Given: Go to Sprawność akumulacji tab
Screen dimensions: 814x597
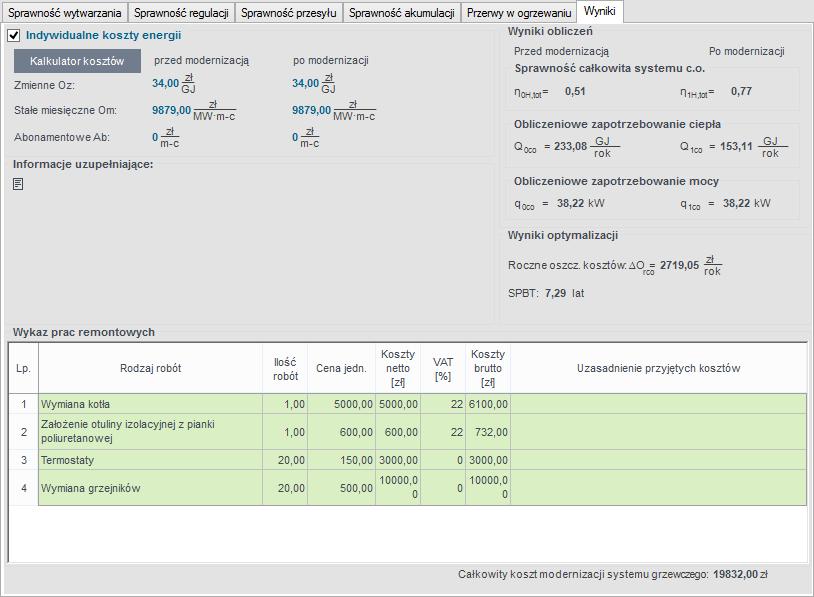Looking at the screenshot, I should pos(402,12).
